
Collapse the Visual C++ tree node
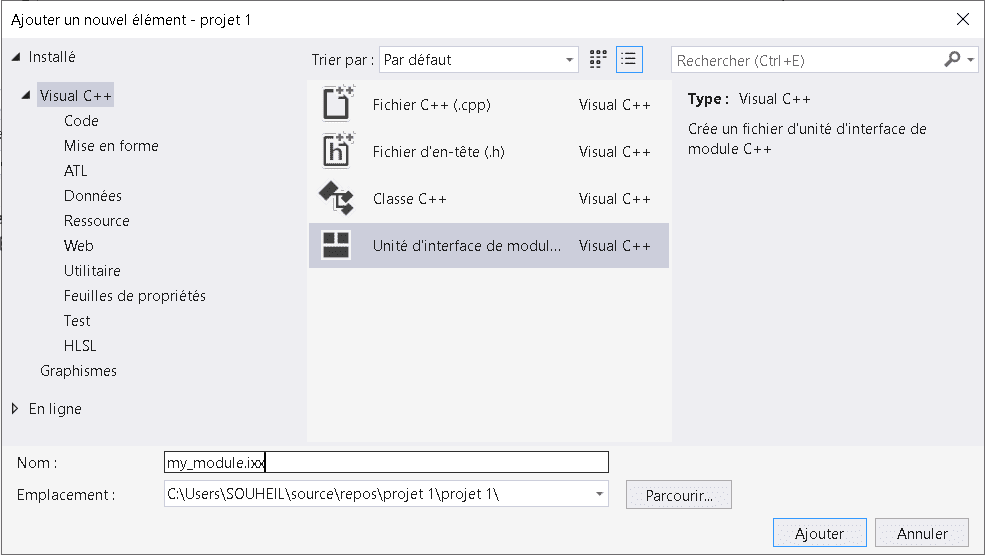tap(26, 96)
